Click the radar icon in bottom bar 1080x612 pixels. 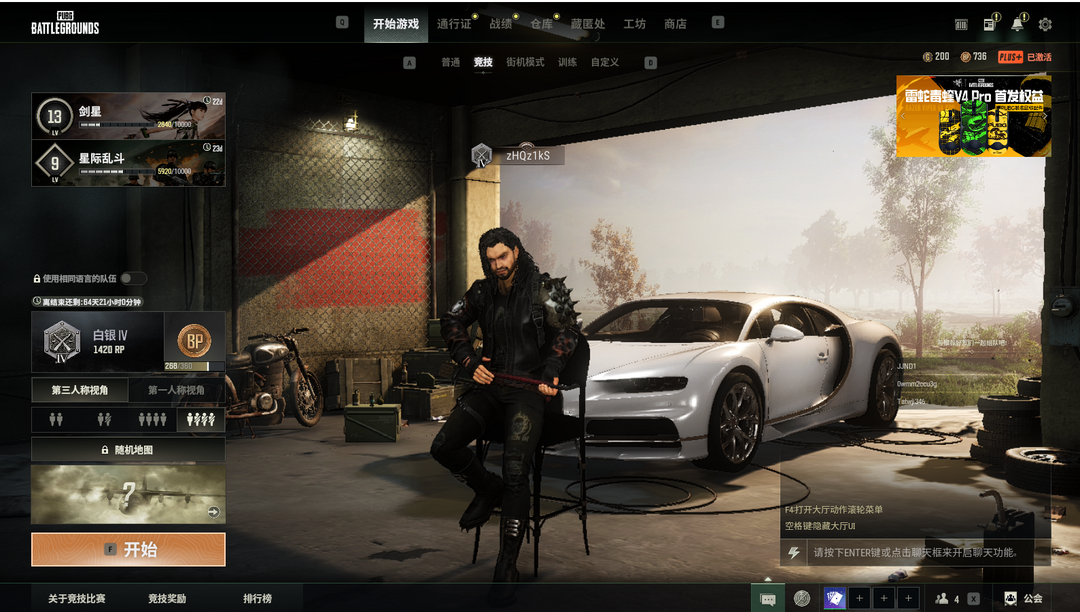(x=801, y=598)
